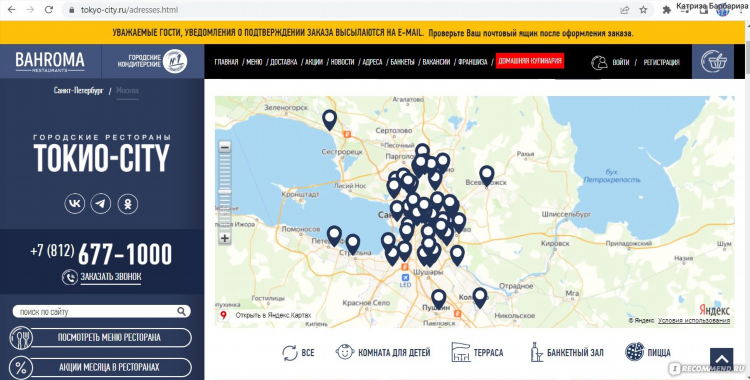Open the Telegram channel icon
The image size is (750, 380).
pos(101,204)
